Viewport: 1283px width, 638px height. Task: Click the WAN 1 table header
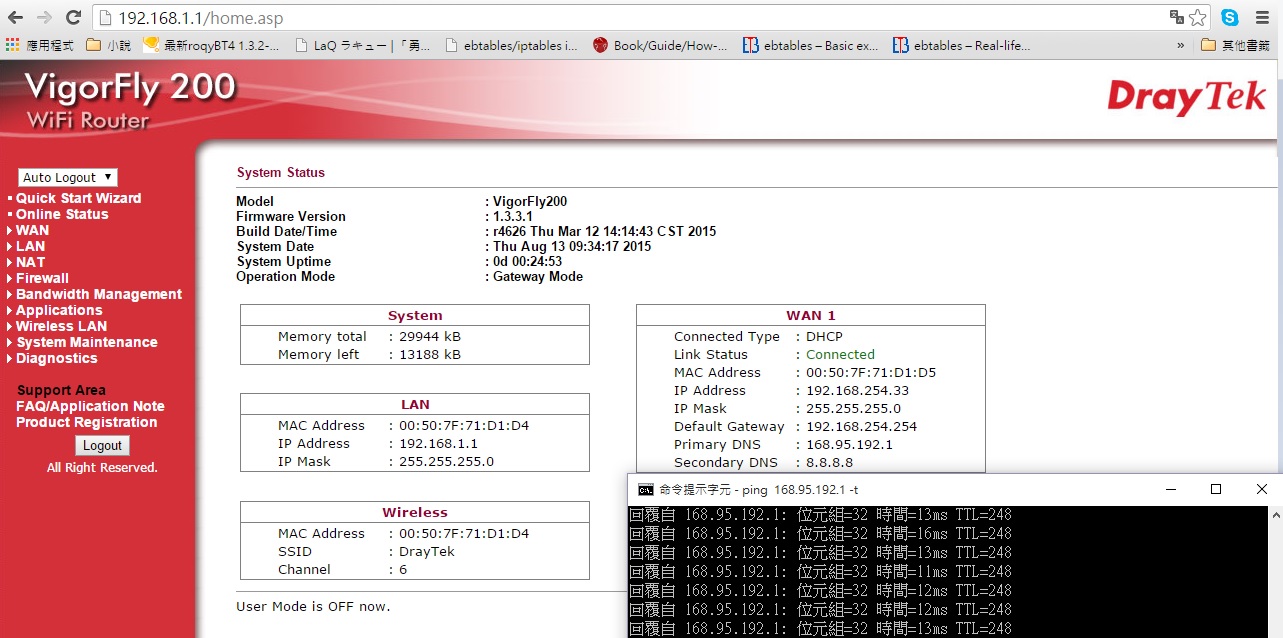tap(811, 315)
